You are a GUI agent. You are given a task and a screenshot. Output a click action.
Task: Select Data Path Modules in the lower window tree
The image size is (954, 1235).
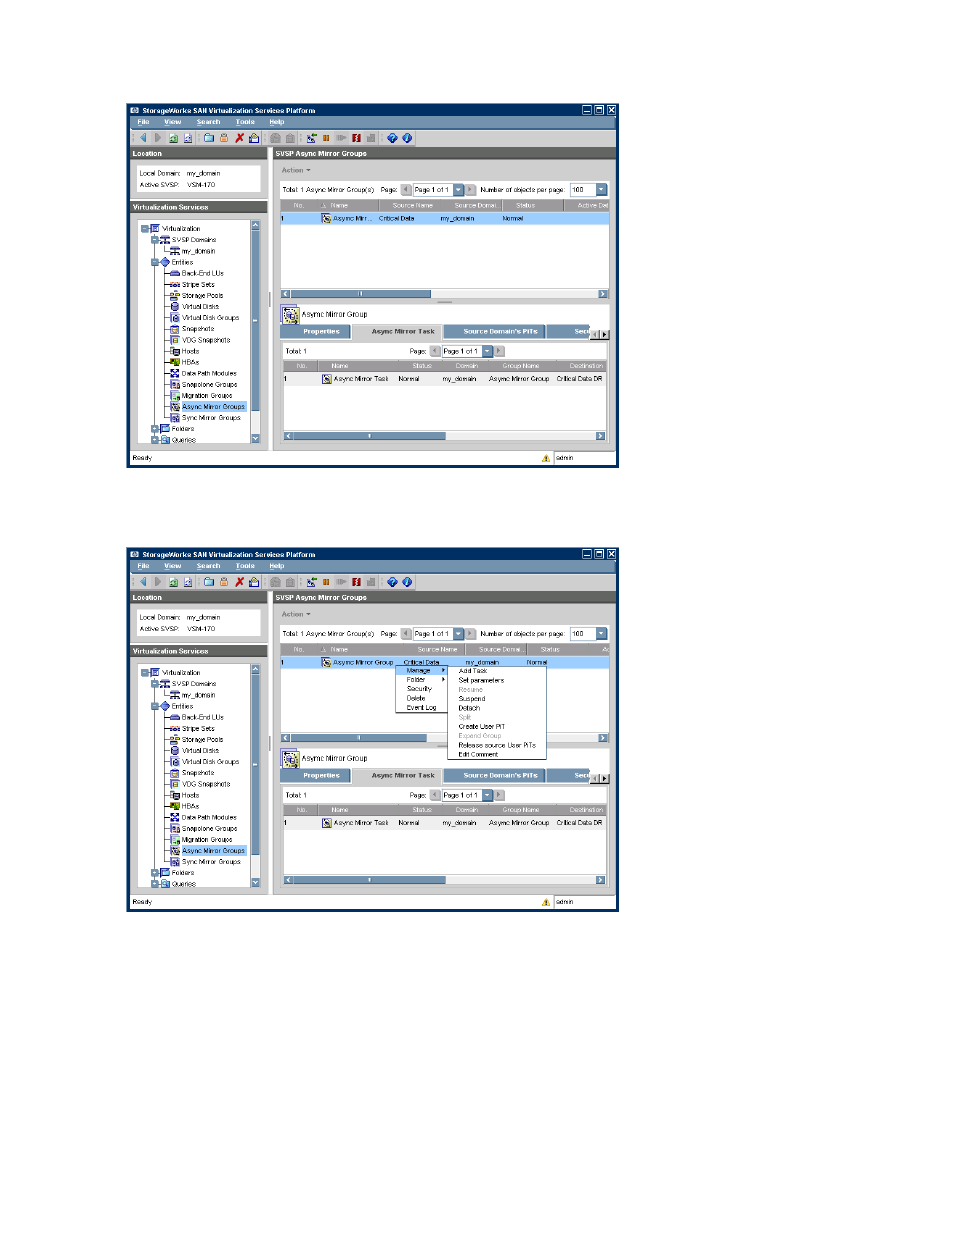pos(209,817)
